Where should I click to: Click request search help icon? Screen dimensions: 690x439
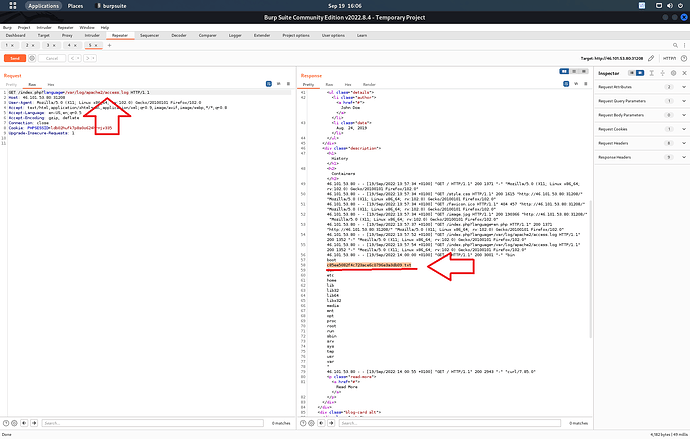pos(6,423)
